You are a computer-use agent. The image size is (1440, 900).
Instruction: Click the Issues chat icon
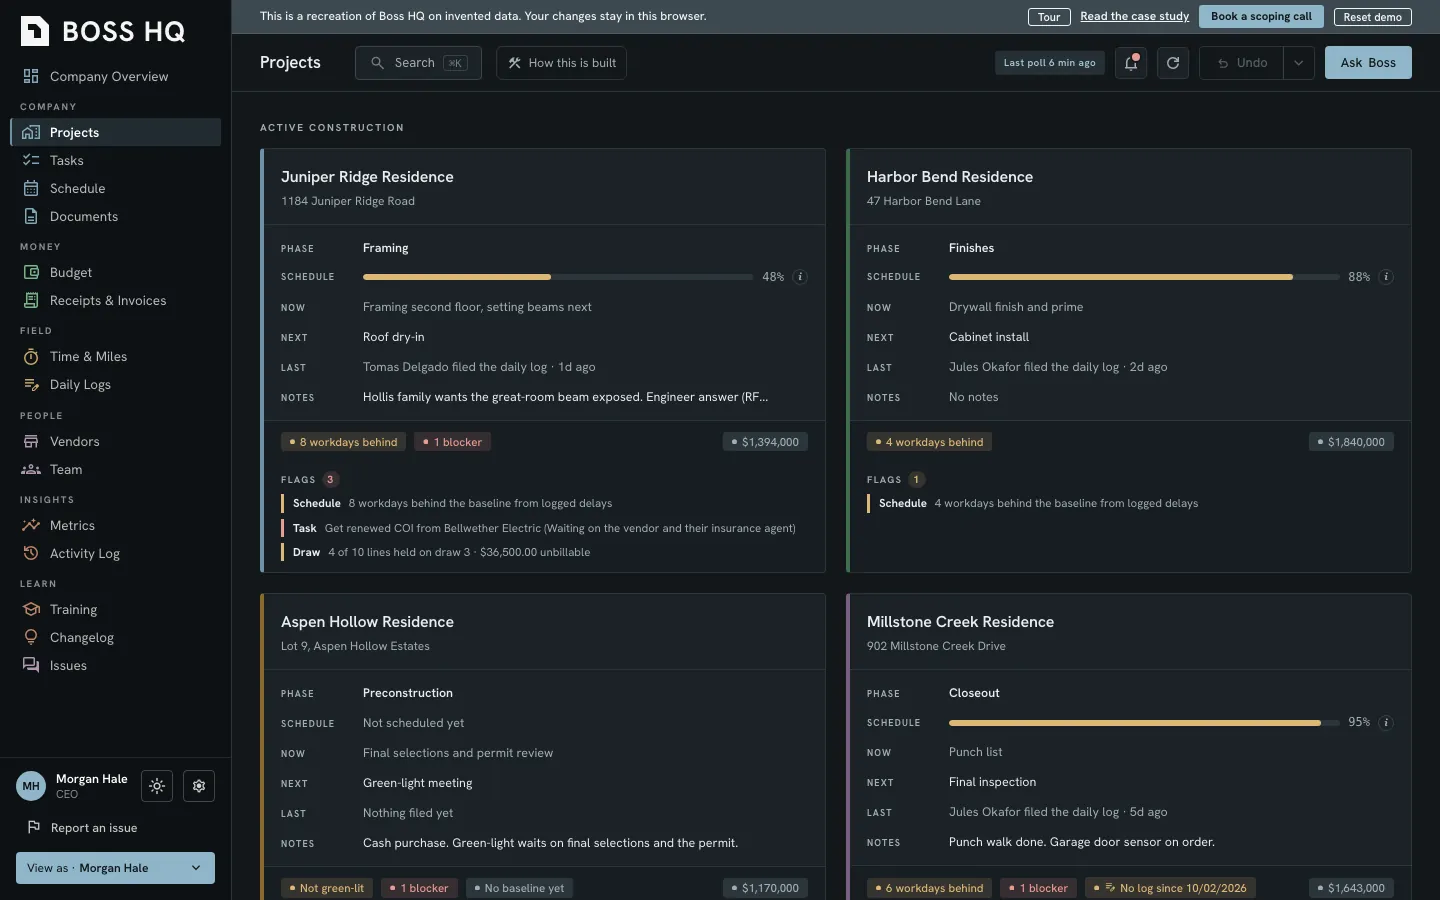point(31,665)
